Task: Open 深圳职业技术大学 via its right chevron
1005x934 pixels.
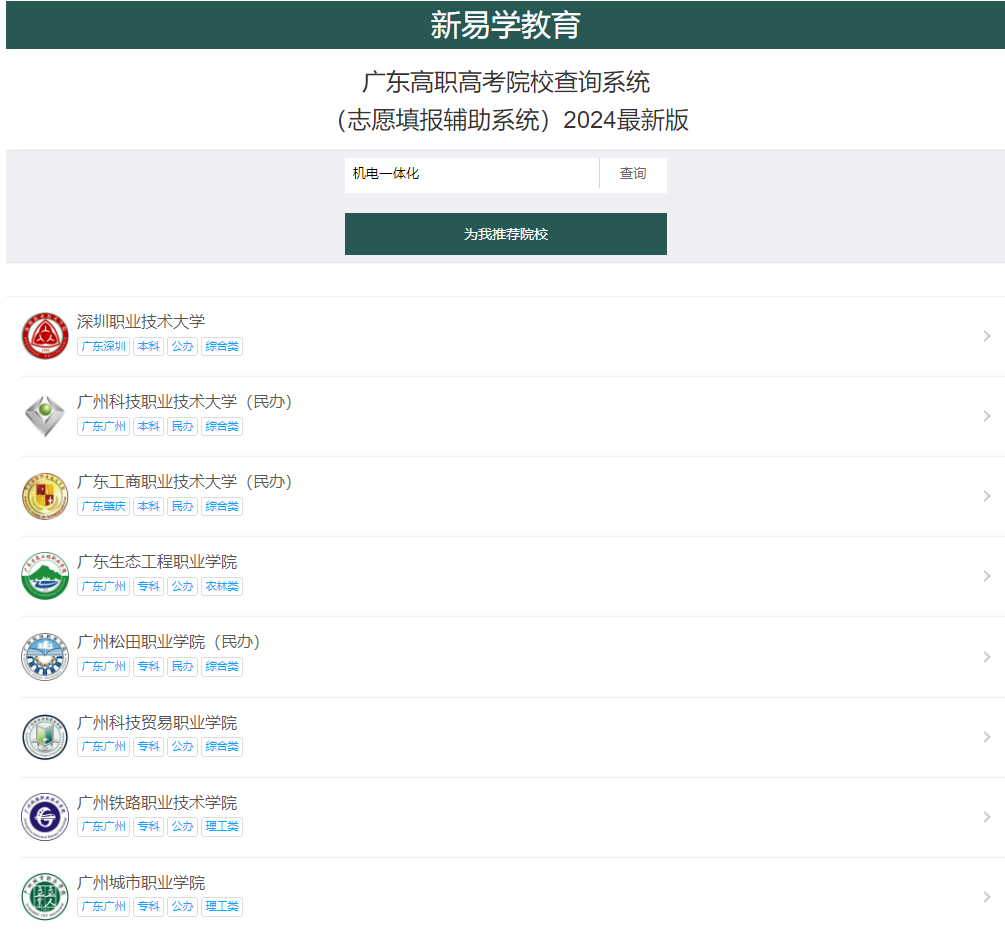Action: [x=987, y=336]
